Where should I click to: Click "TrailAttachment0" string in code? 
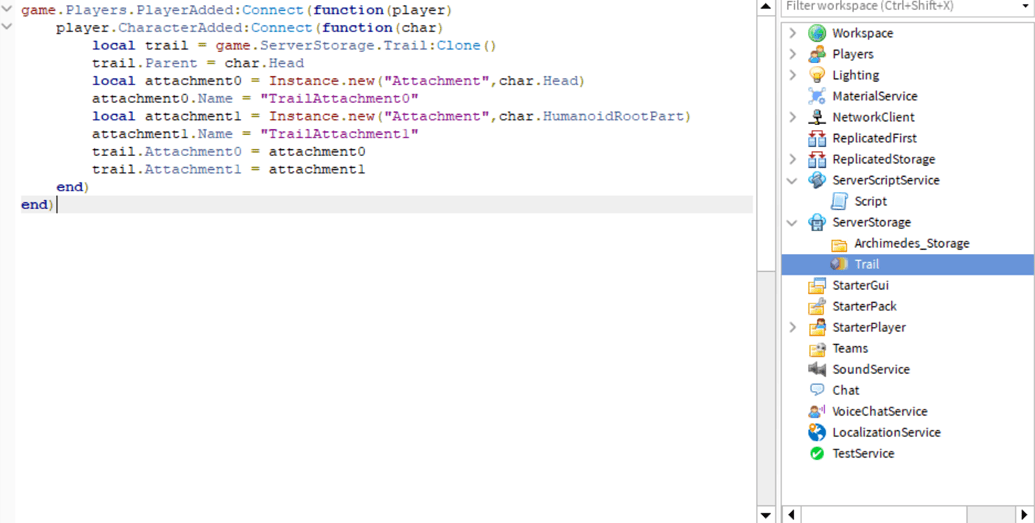click(x=339, y=98)
